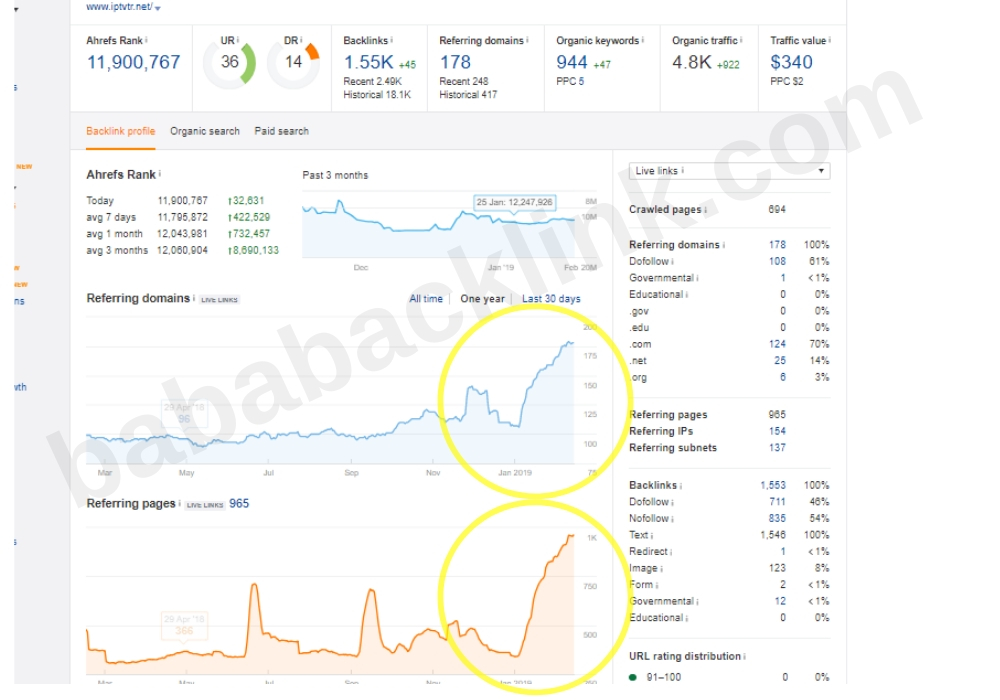Click the DR gauge ring showing 14

293,62
